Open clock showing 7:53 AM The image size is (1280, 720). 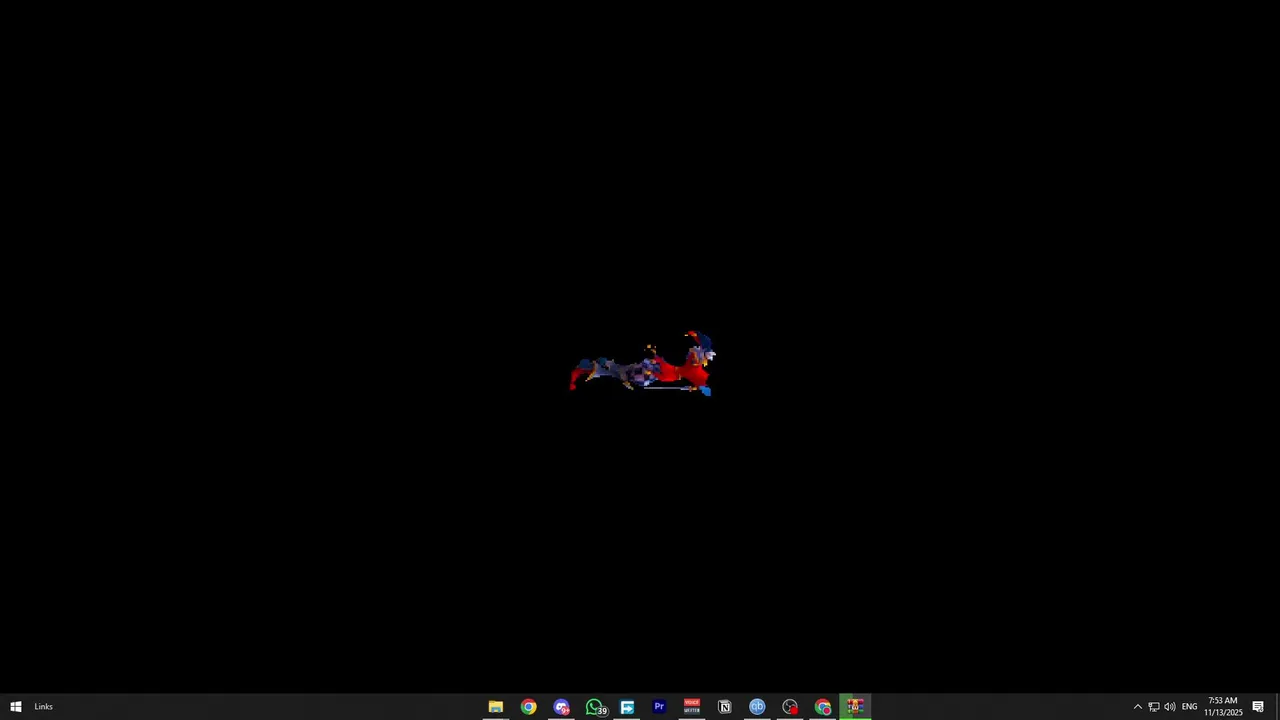click(x=1223, y=707)
